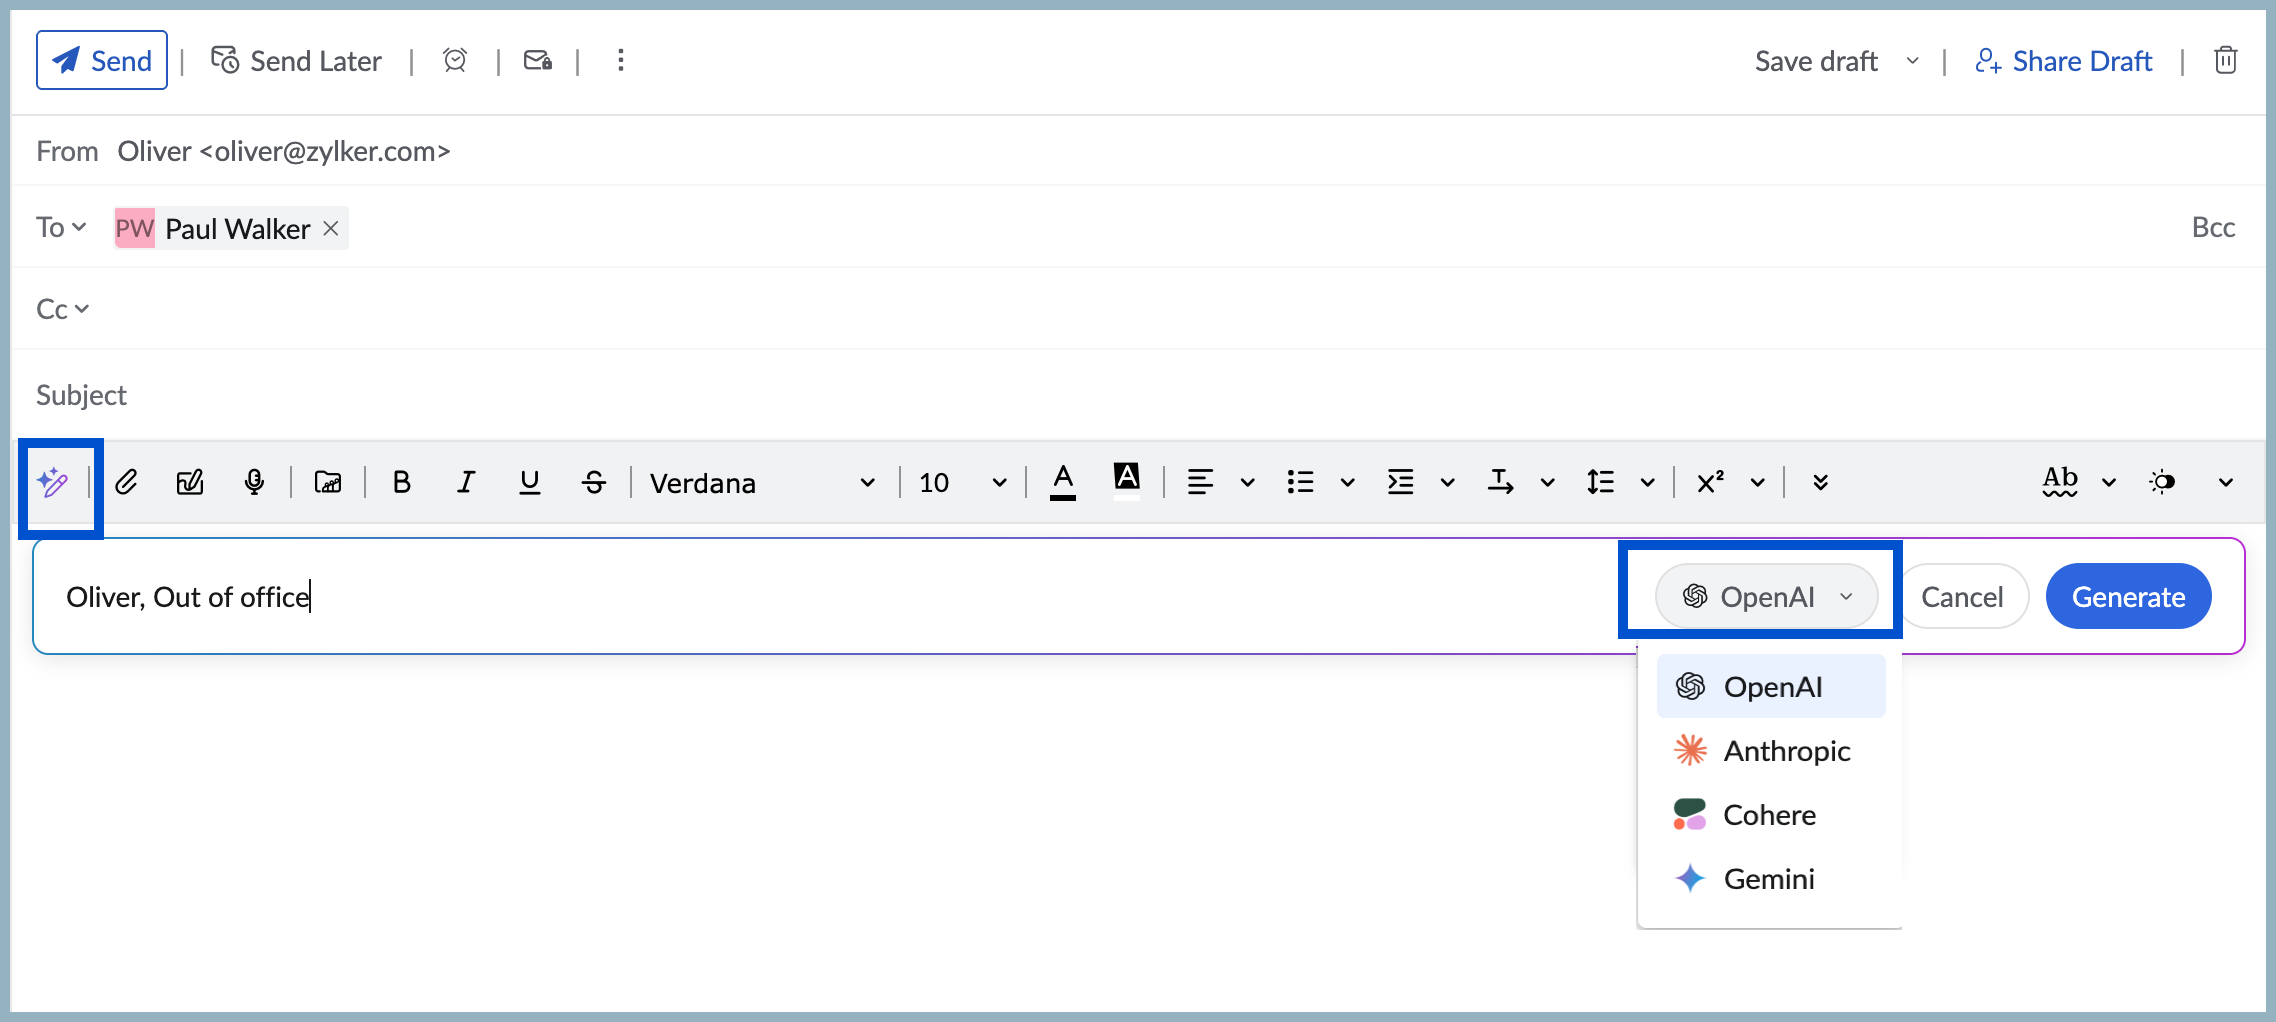Open the signature editor icon
The image size is (2276, 1022).
[190, 482]
